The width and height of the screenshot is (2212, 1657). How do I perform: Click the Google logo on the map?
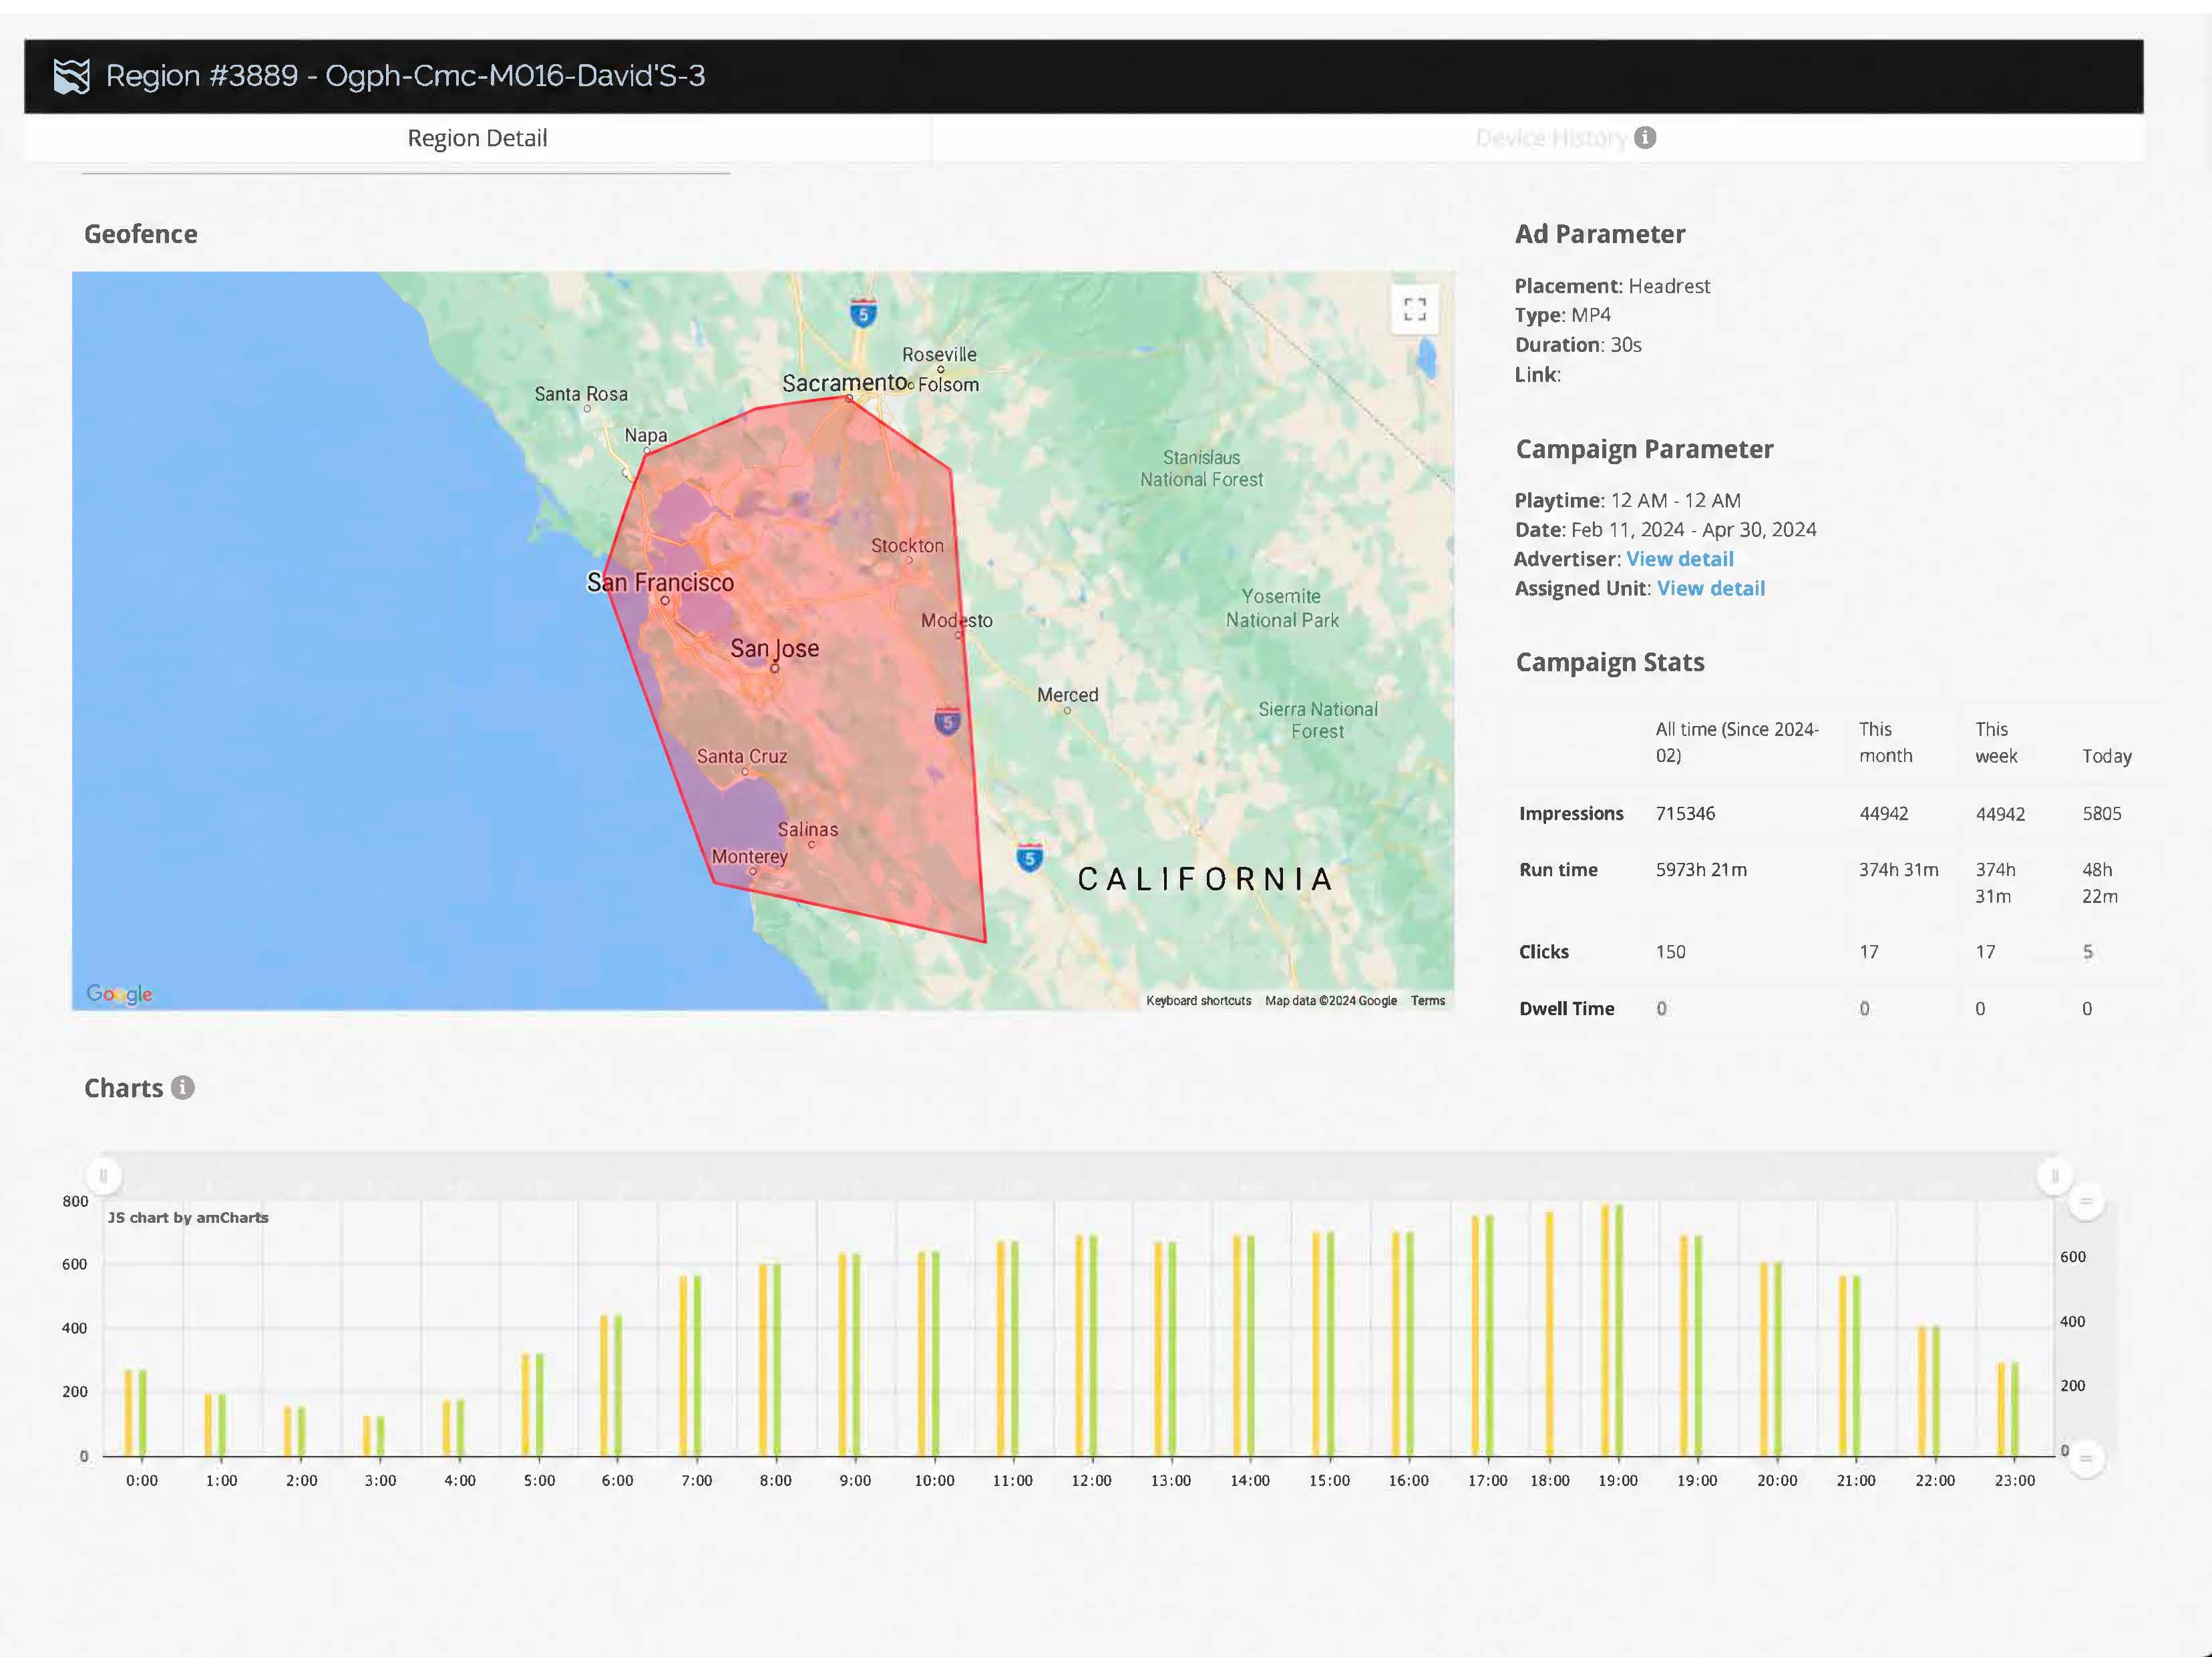(x=119, y=993)
